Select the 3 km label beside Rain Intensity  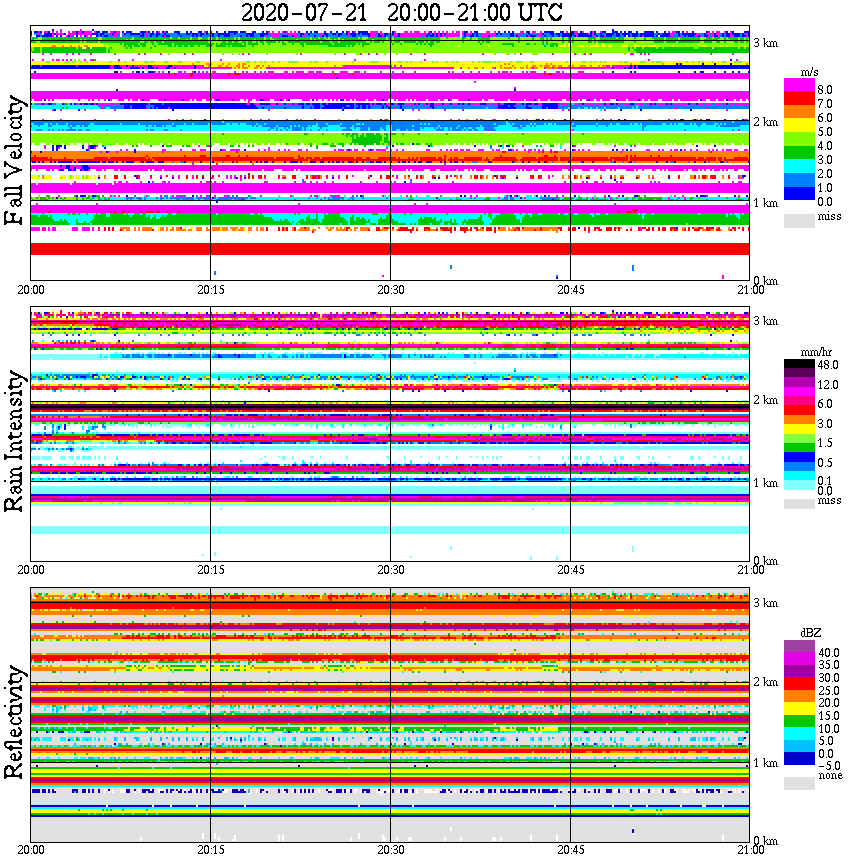[766, 322]
